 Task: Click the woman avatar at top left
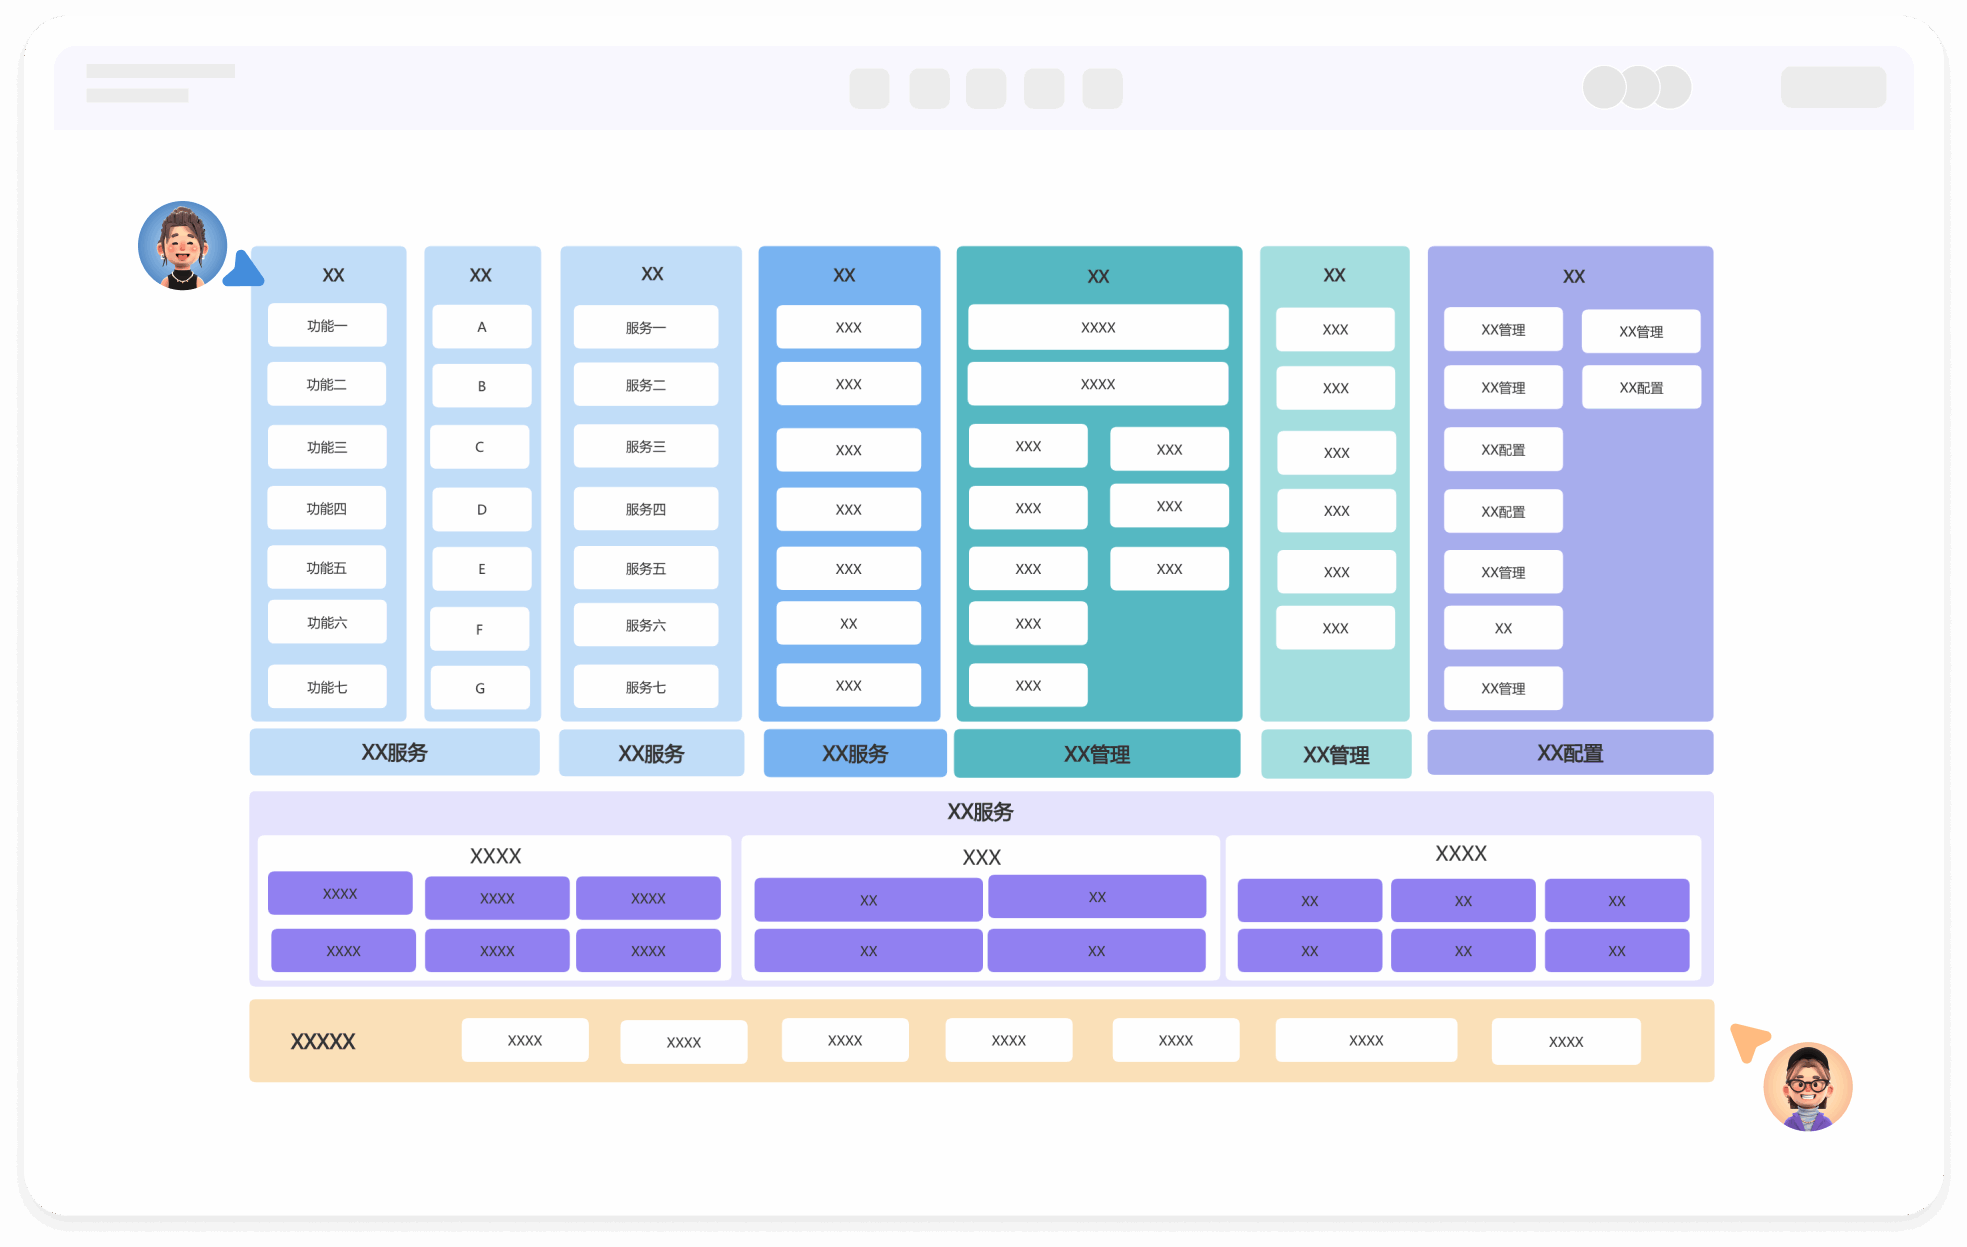pos(182,246)
